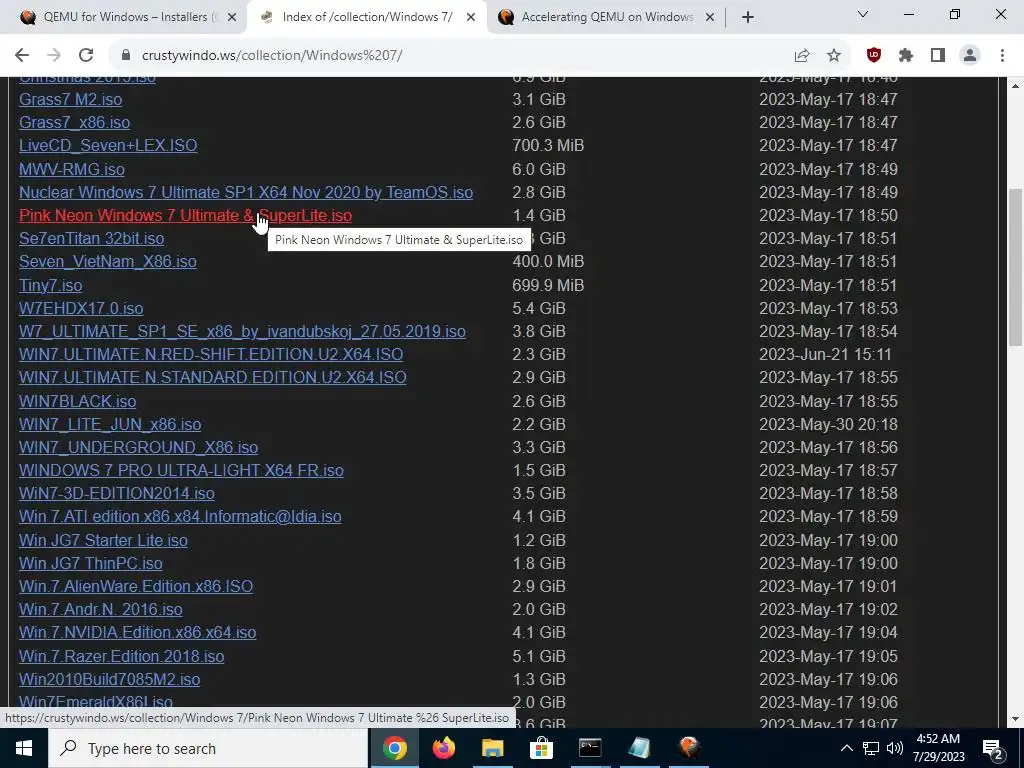Image resolution: width=1024 pixels, height=768 pixels.
Task: Open Win.7.AlienWare.Edition.x86.ISO link
Action: (136, 586)
